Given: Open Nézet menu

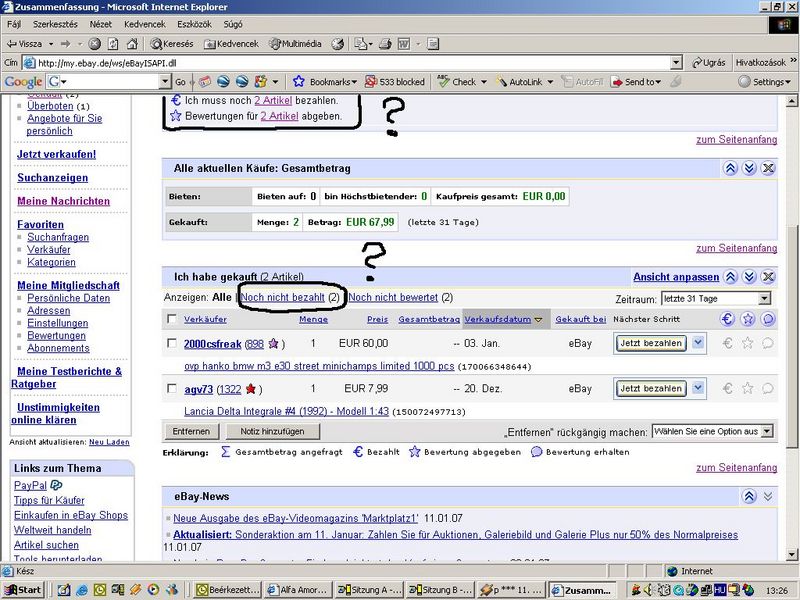Looking at the screenshot, I should coord(101,24).
